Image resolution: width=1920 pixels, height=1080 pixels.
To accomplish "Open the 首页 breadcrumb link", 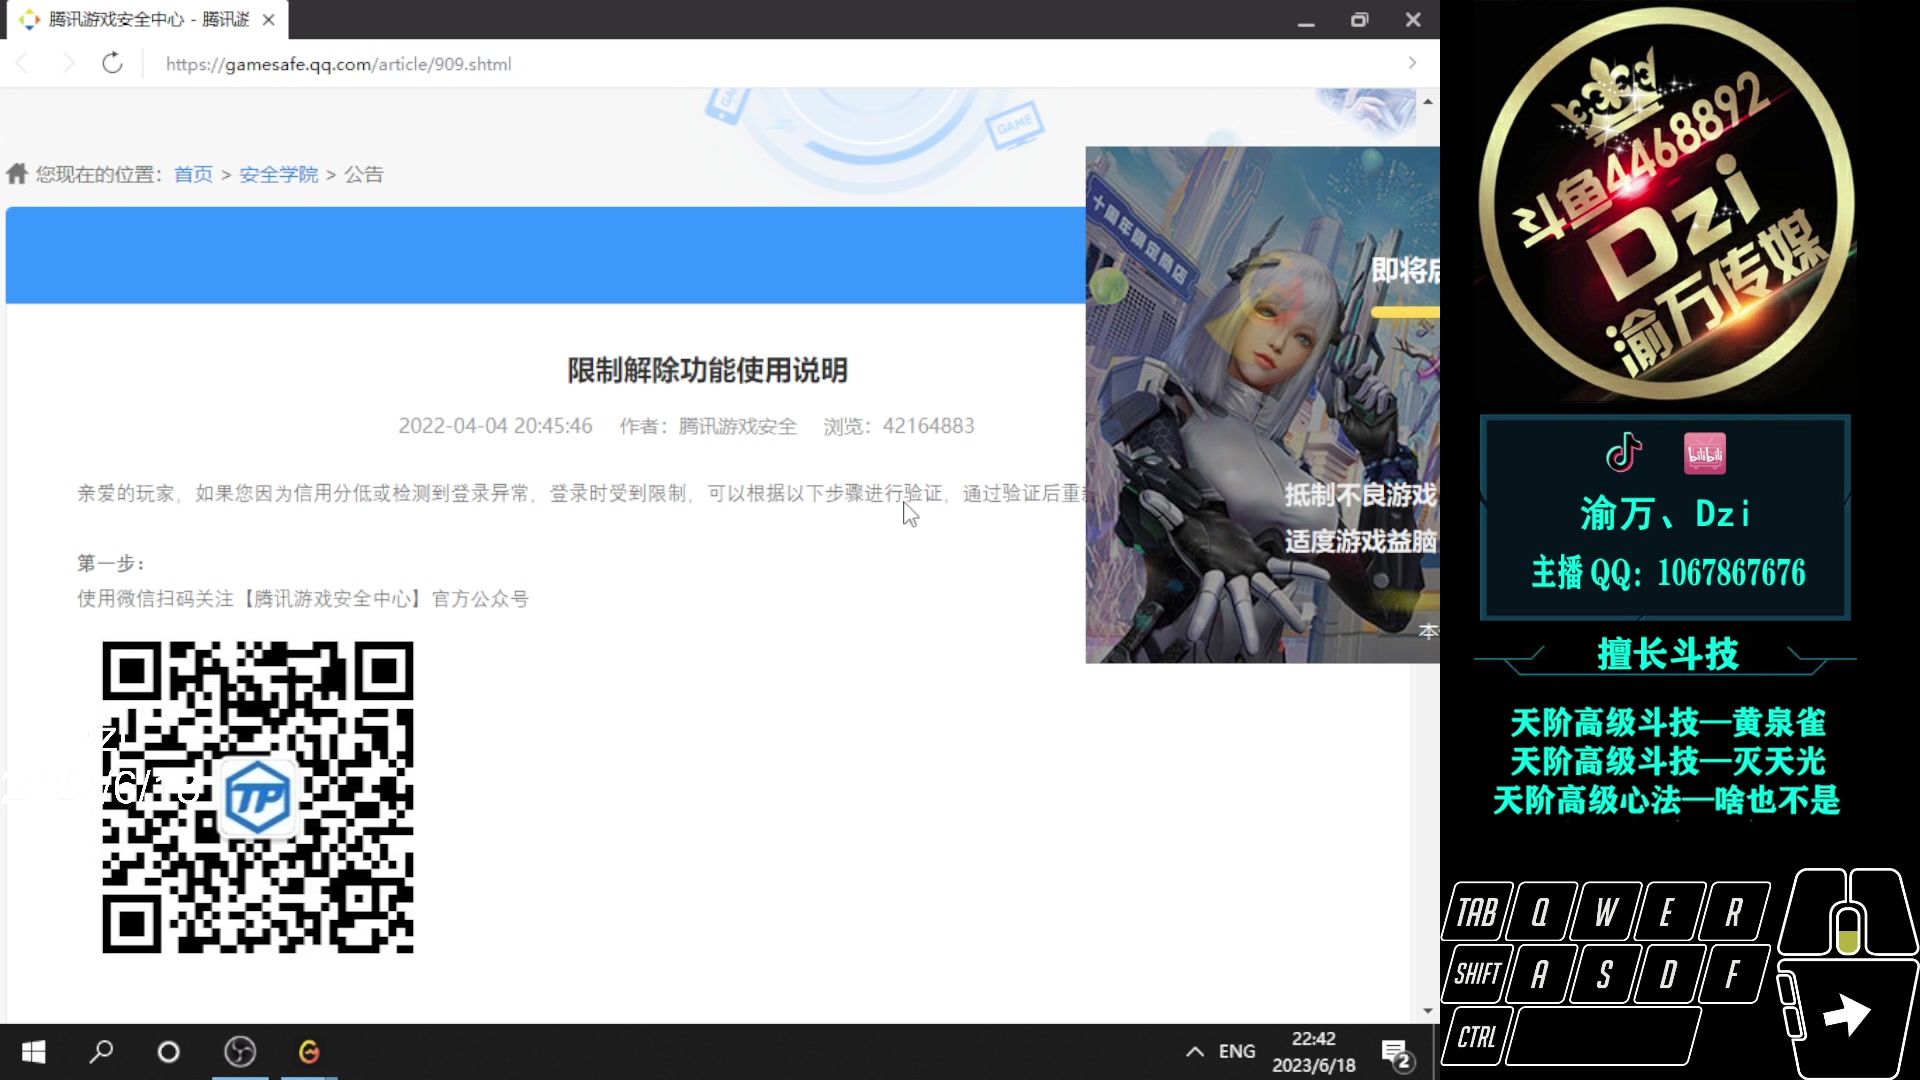I will pos(193,174).
